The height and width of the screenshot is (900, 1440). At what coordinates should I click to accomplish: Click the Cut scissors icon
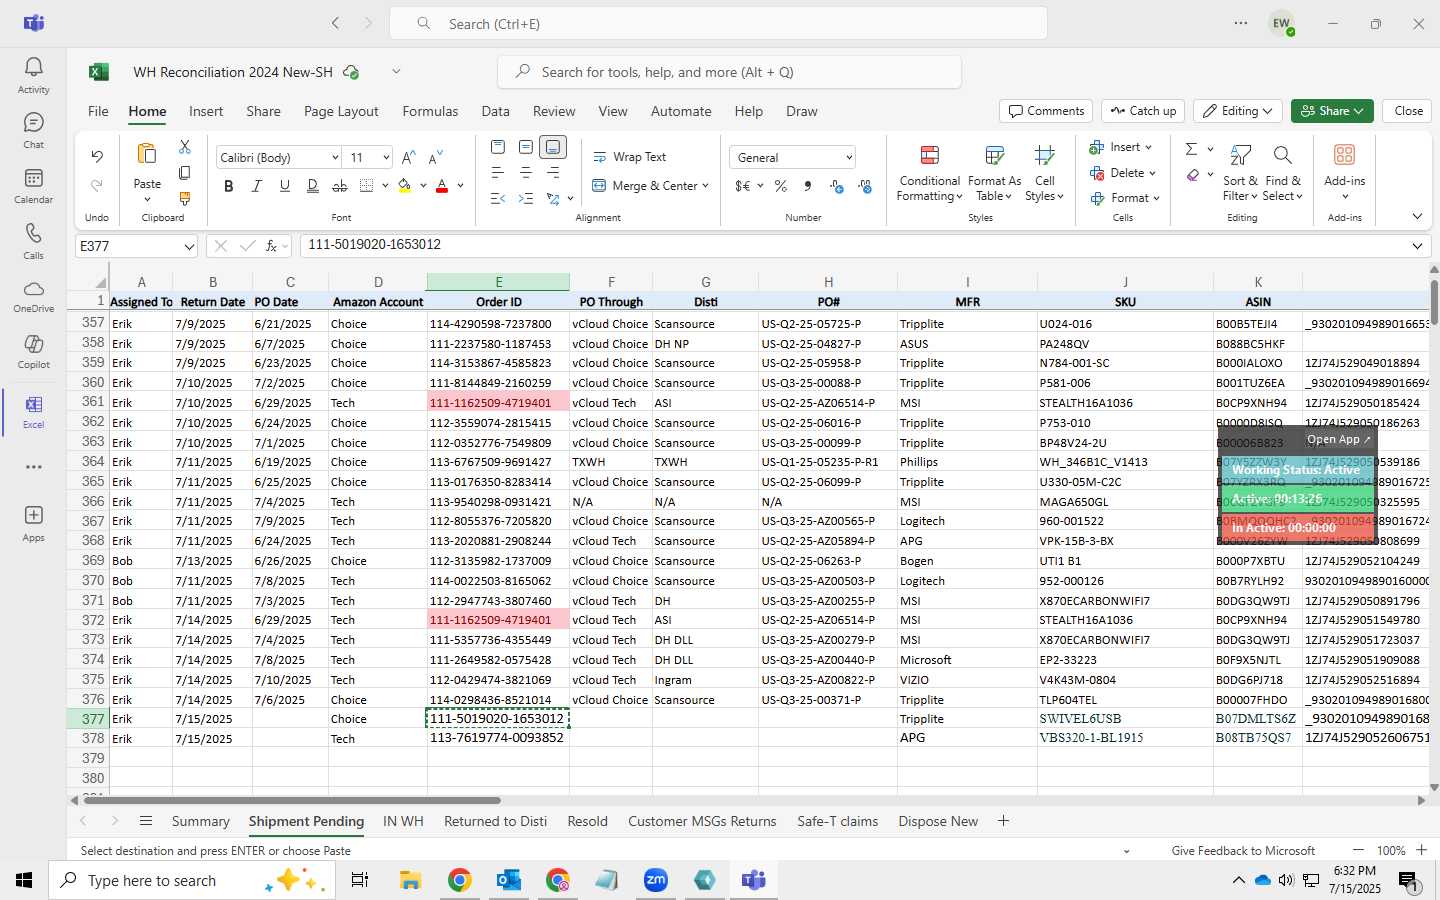[x=184, y=147]
